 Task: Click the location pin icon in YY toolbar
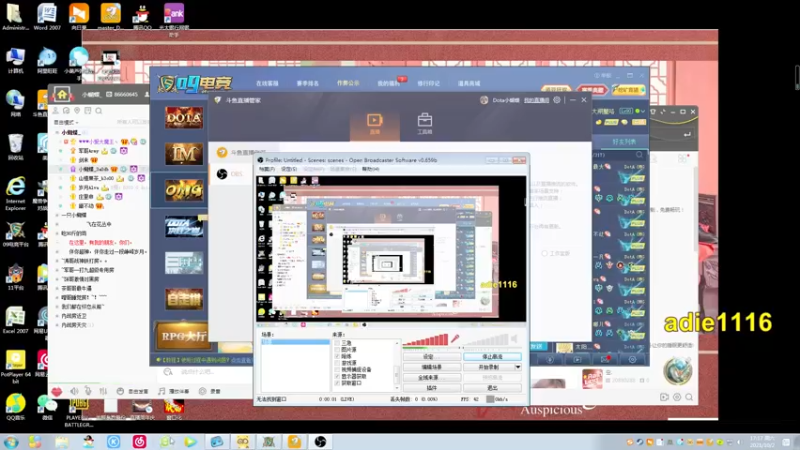[77, 111]
